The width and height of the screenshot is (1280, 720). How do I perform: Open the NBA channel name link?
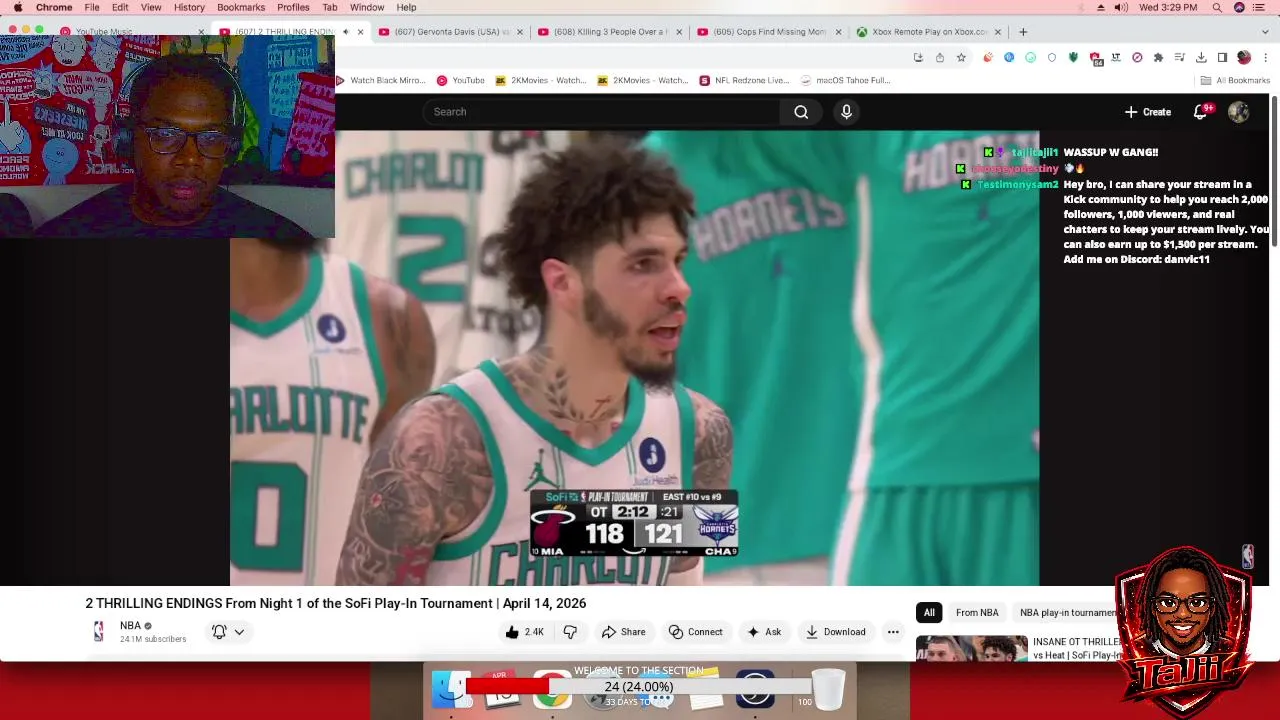pos(130,626)
